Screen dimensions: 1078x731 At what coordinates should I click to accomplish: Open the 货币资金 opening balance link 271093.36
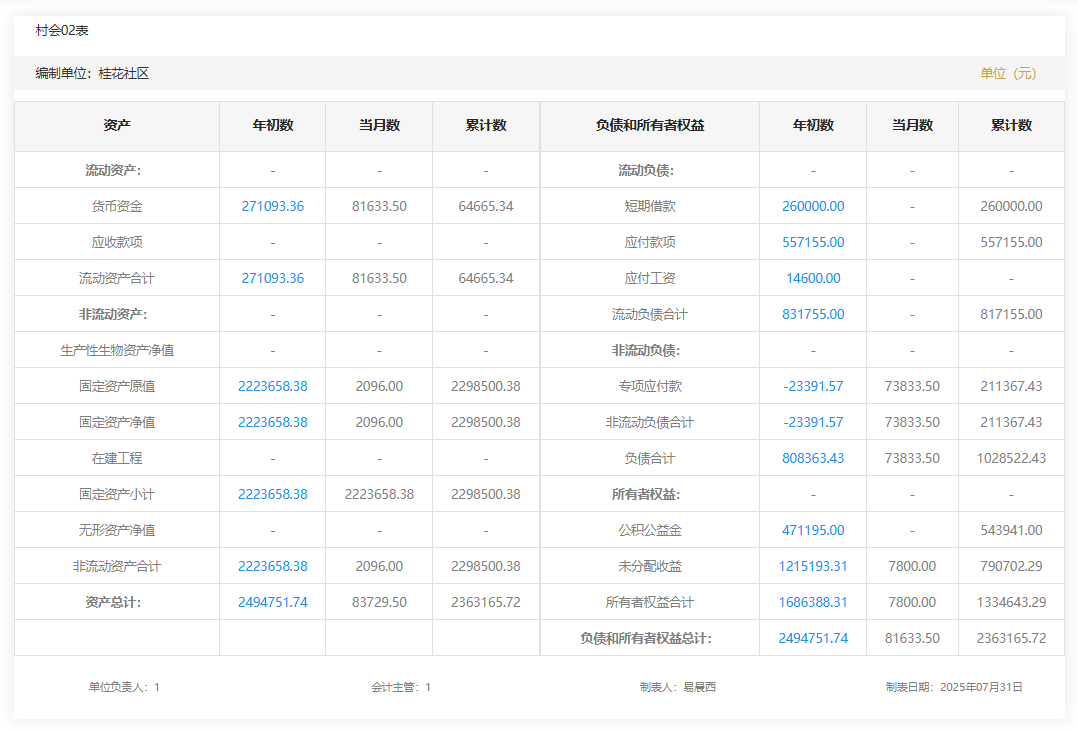pos(272,206)
